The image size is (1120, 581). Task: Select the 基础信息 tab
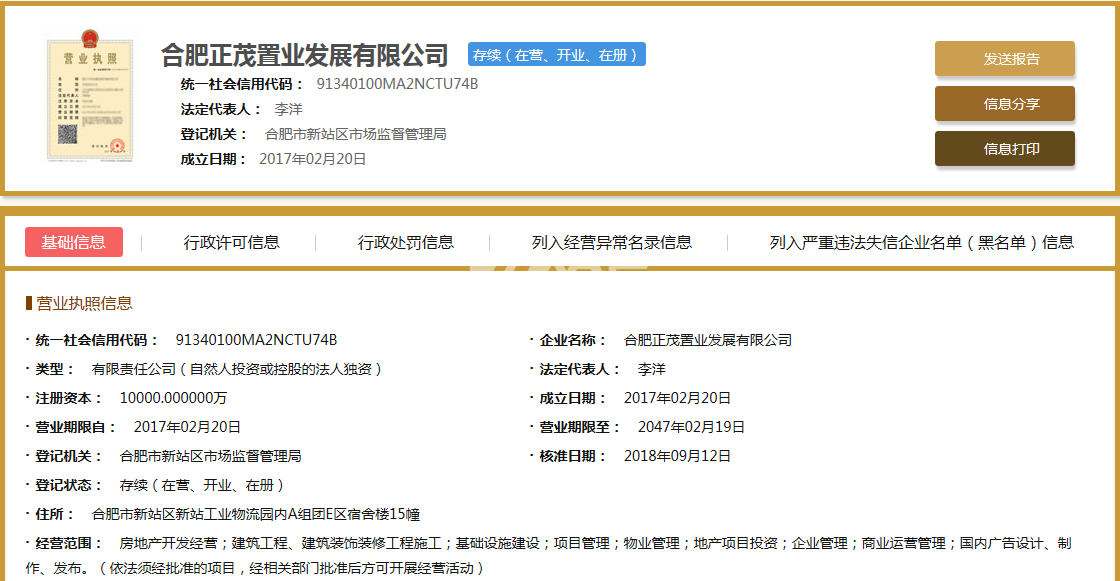74,242
